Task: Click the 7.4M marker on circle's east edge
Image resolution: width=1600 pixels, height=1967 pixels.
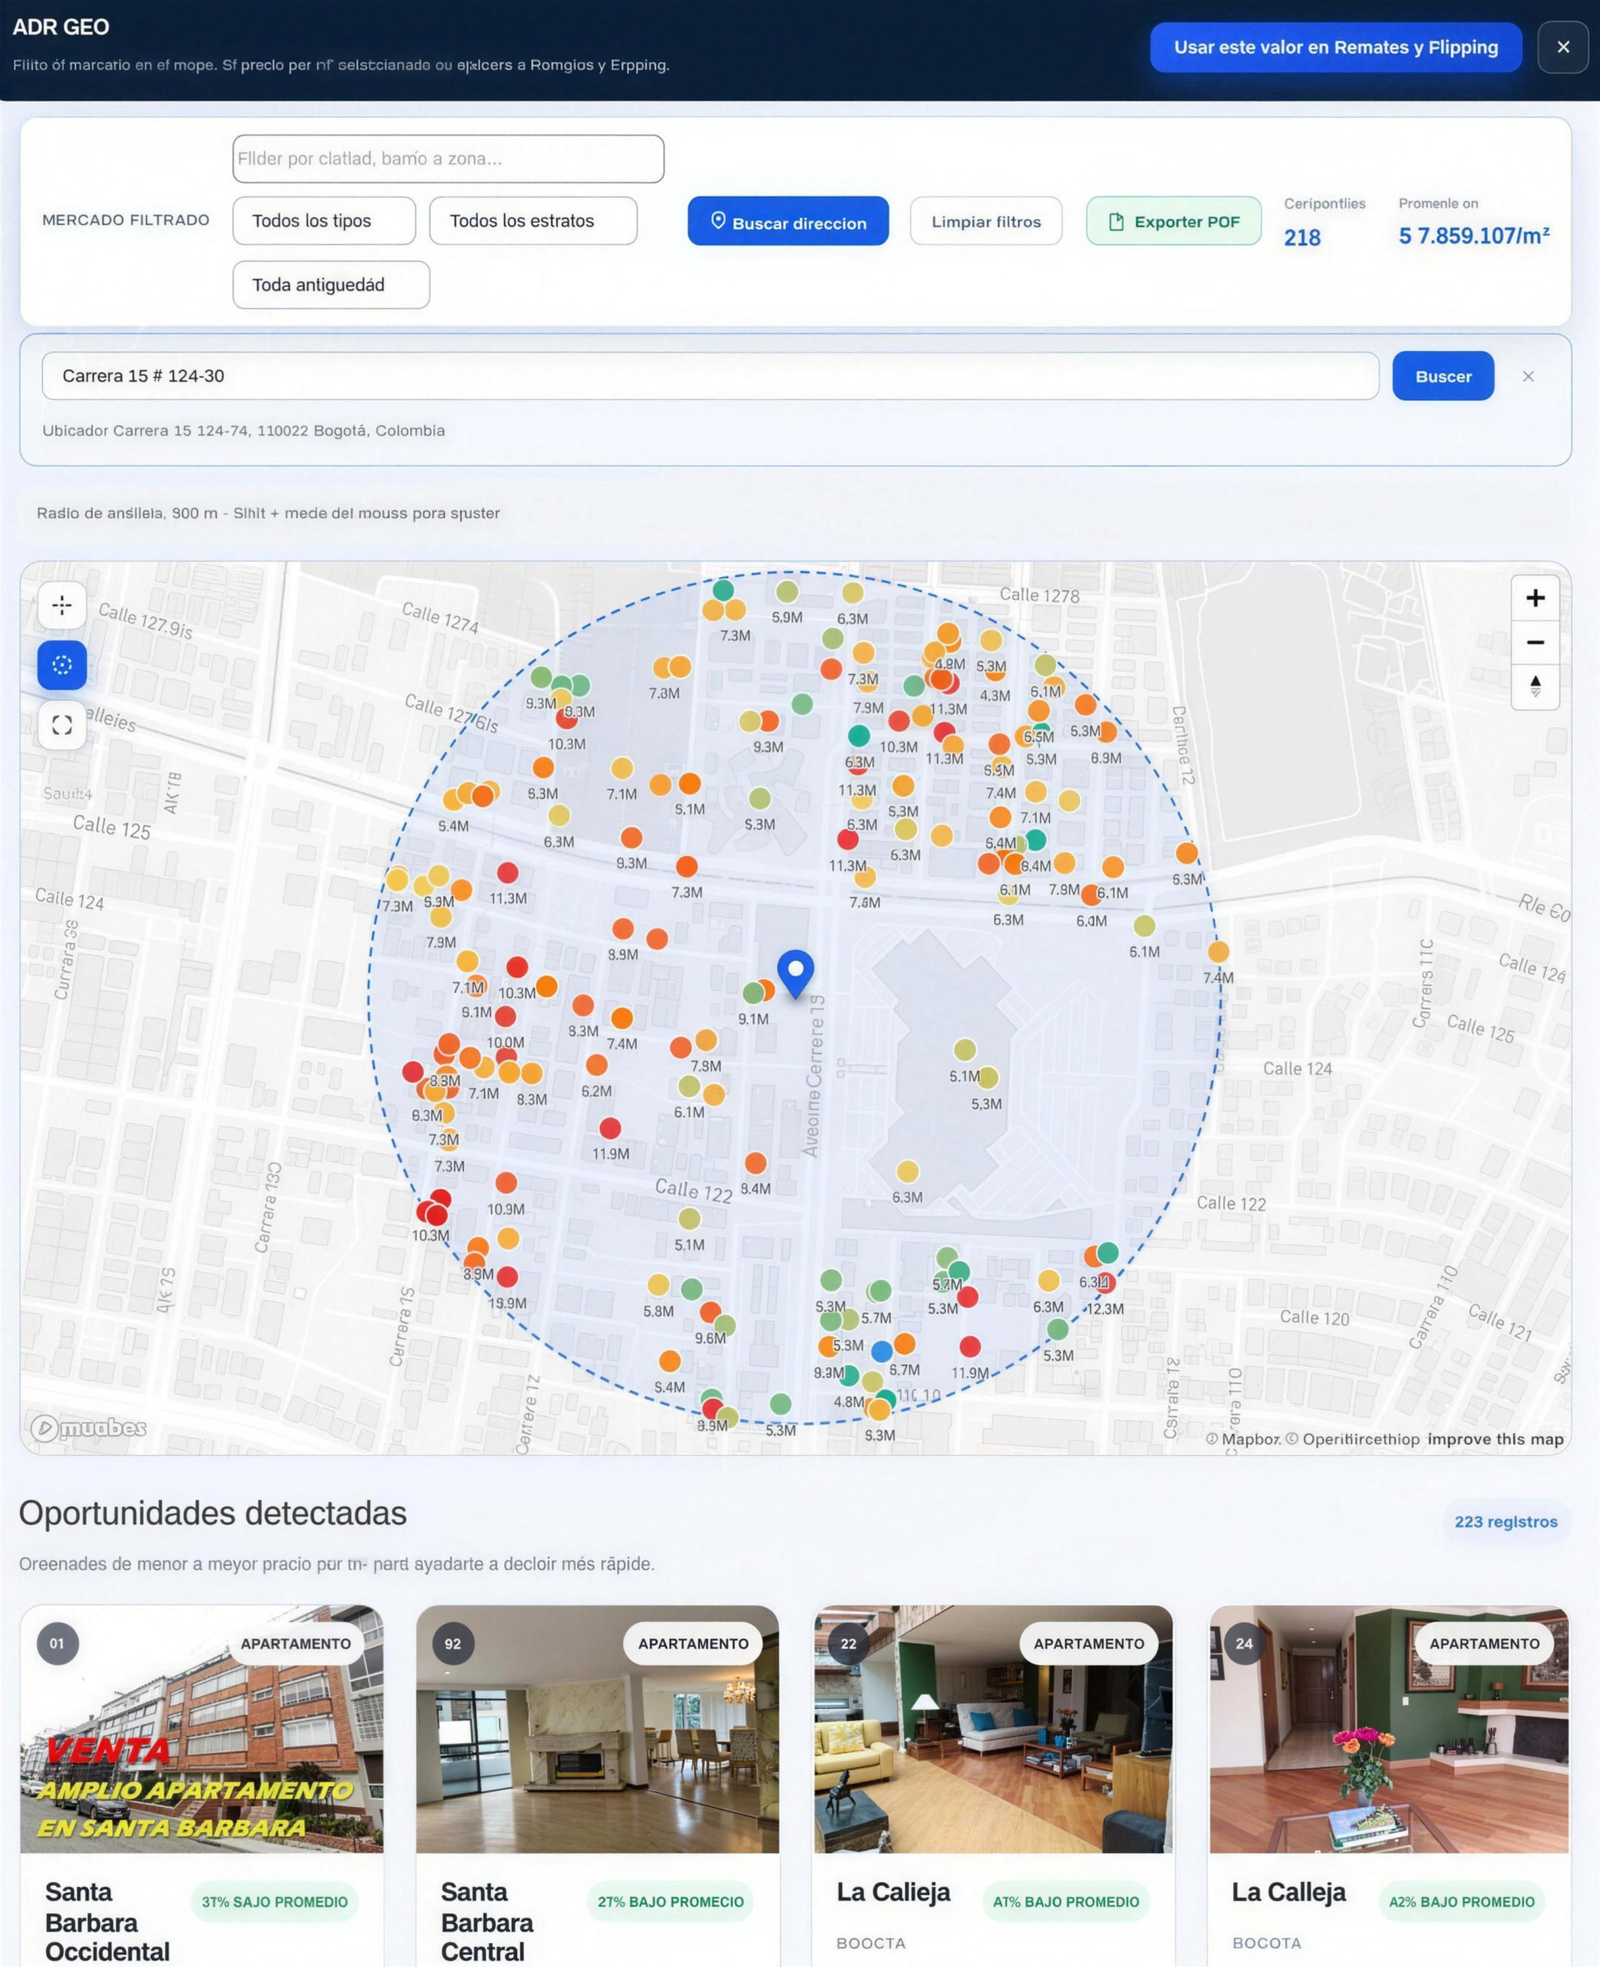Action: (1218, 951)
